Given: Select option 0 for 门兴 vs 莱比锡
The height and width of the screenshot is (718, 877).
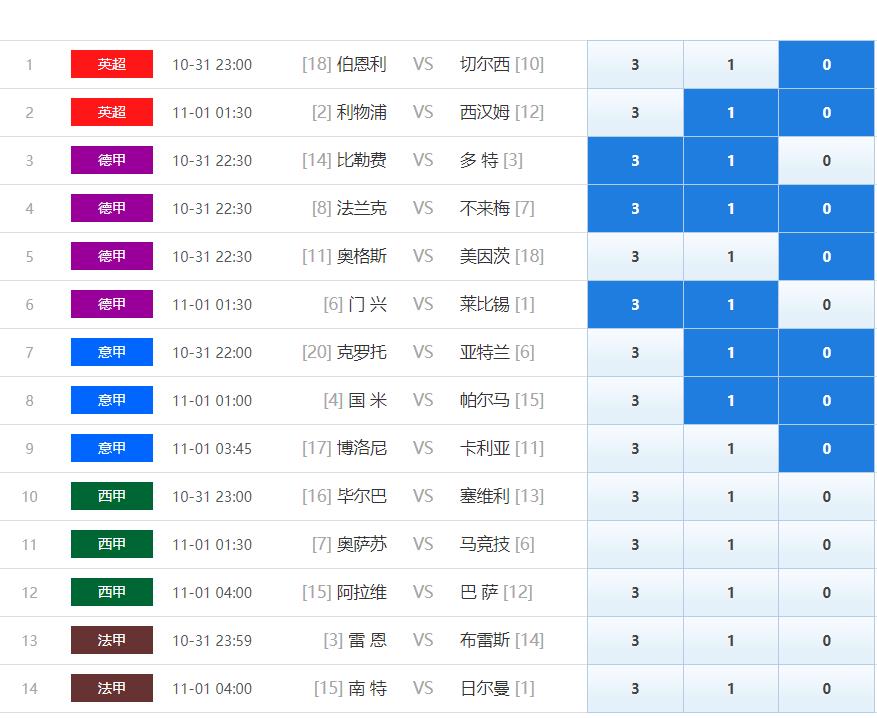Looking at the screenshot, I should 826,305.
